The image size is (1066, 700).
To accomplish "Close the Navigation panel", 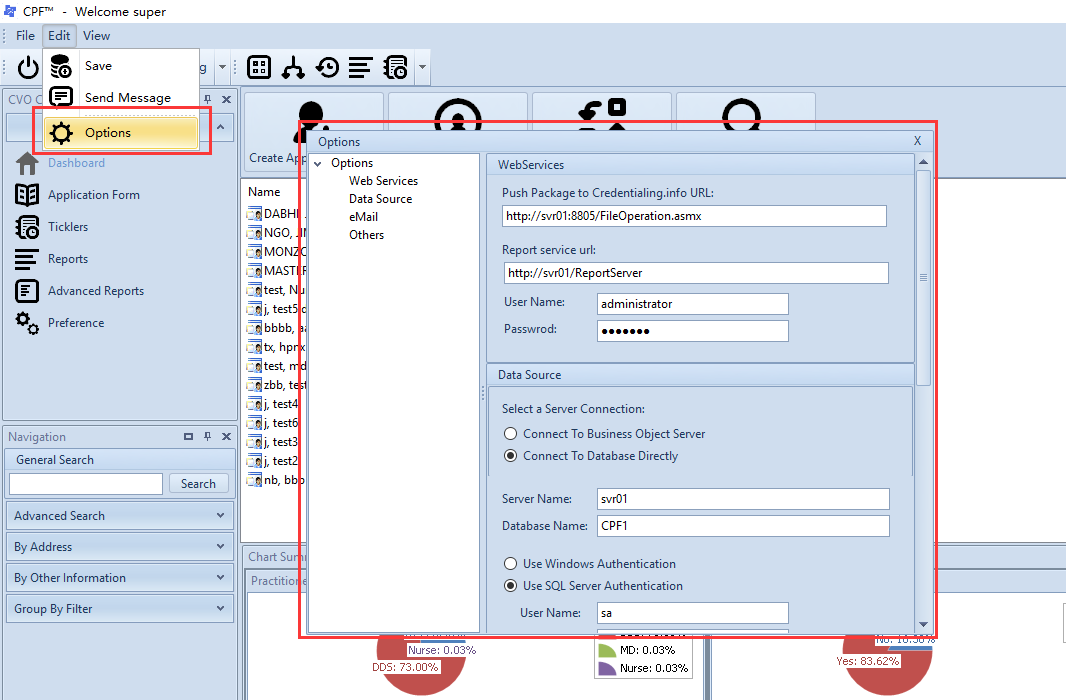I will click(226, 436).
